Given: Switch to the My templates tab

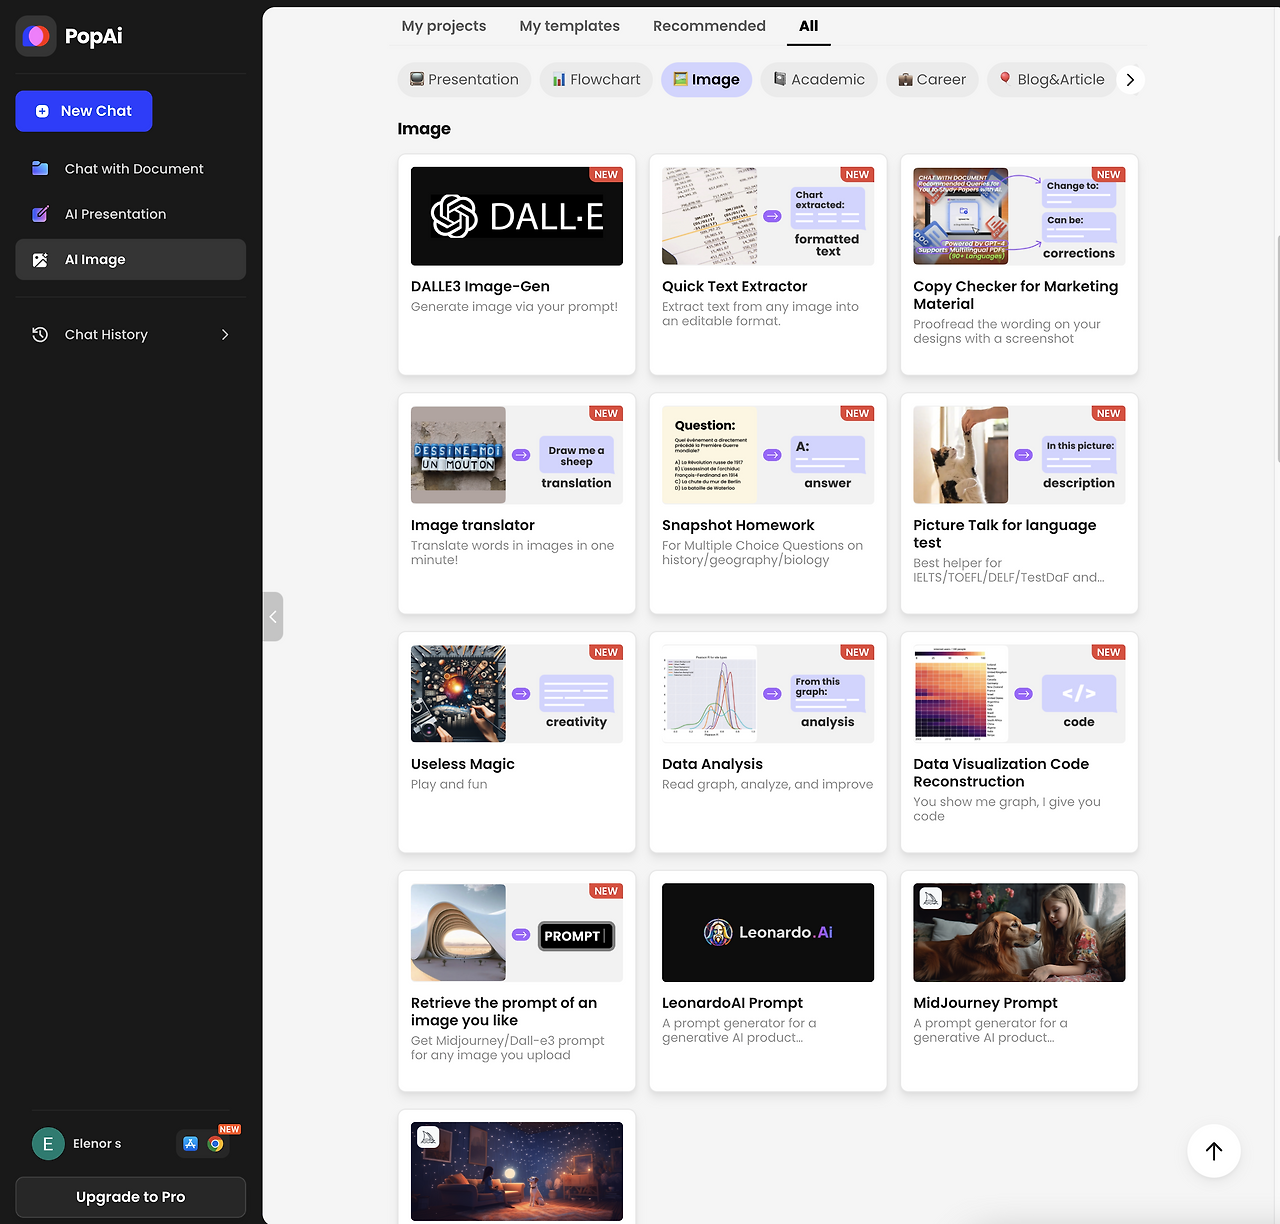Looking at the screenshot, I should (x=570, y=26).
